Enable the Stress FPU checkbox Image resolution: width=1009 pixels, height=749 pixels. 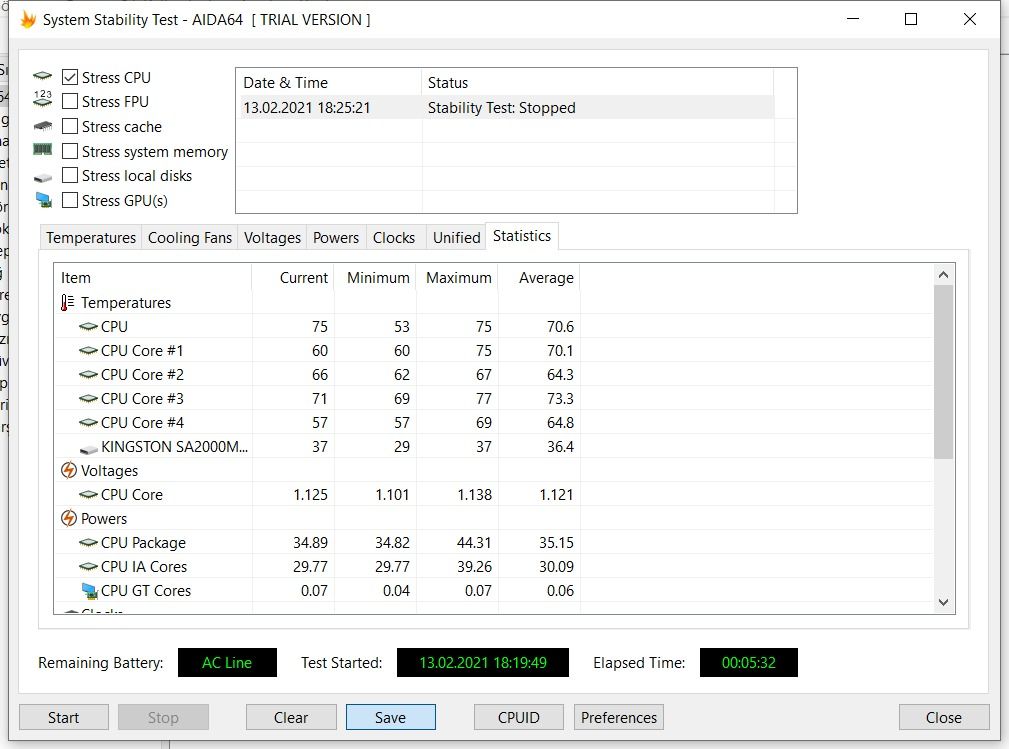(x=69, y=102)
